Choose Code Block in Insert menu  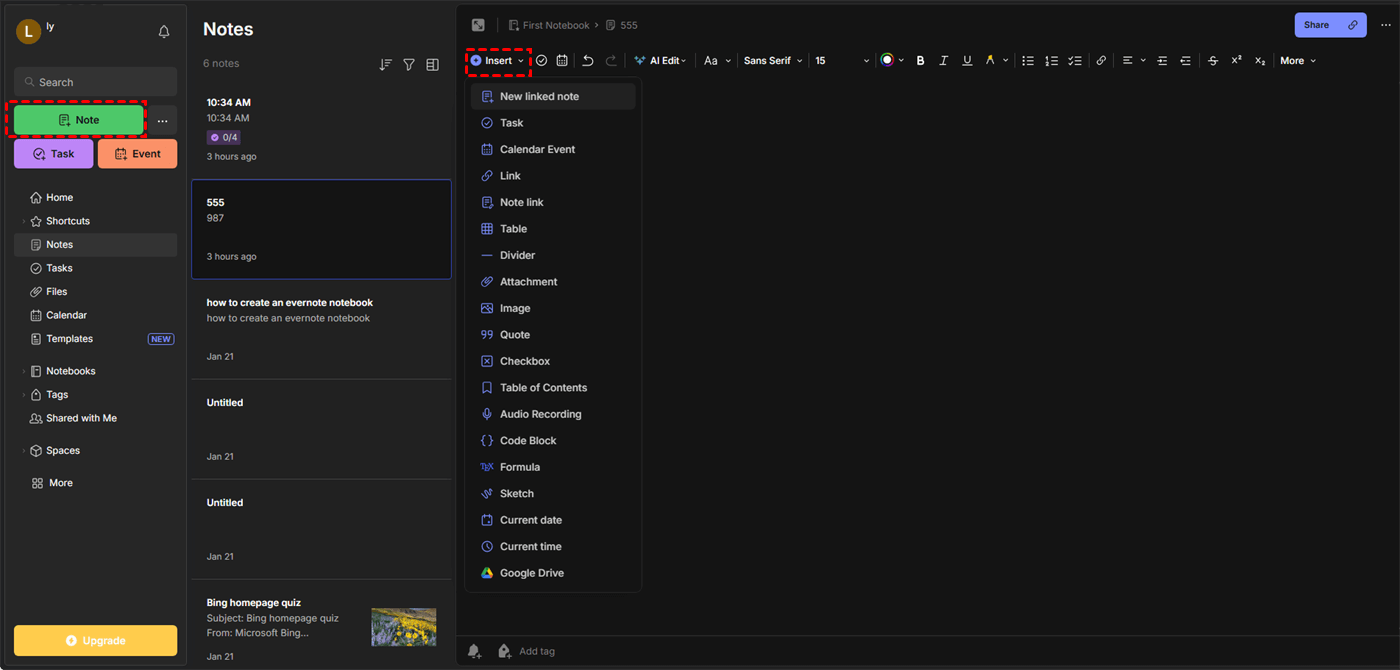click(528, 441)
